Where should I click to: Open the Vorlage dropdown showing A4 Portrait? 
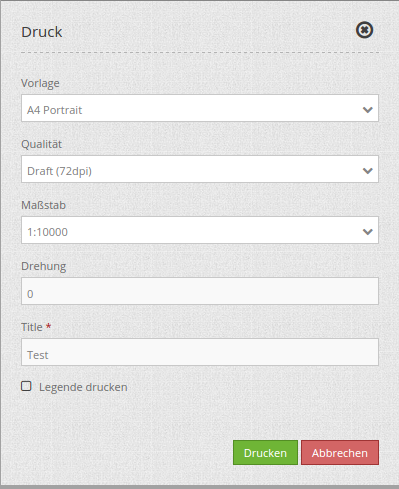click(x=200, y=108)
